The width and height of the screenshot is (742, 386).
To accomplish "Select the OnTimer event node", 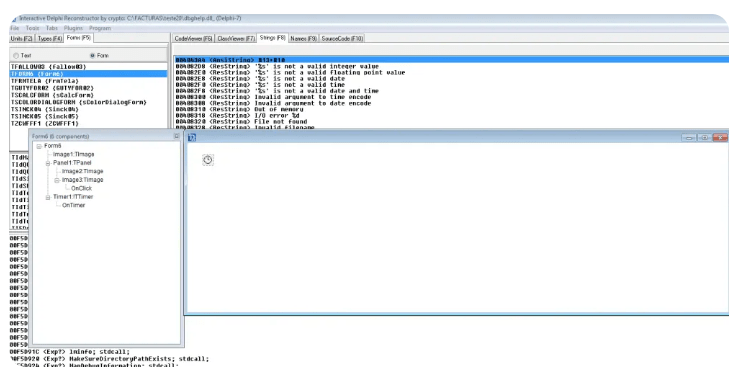I will pos(73,205).
